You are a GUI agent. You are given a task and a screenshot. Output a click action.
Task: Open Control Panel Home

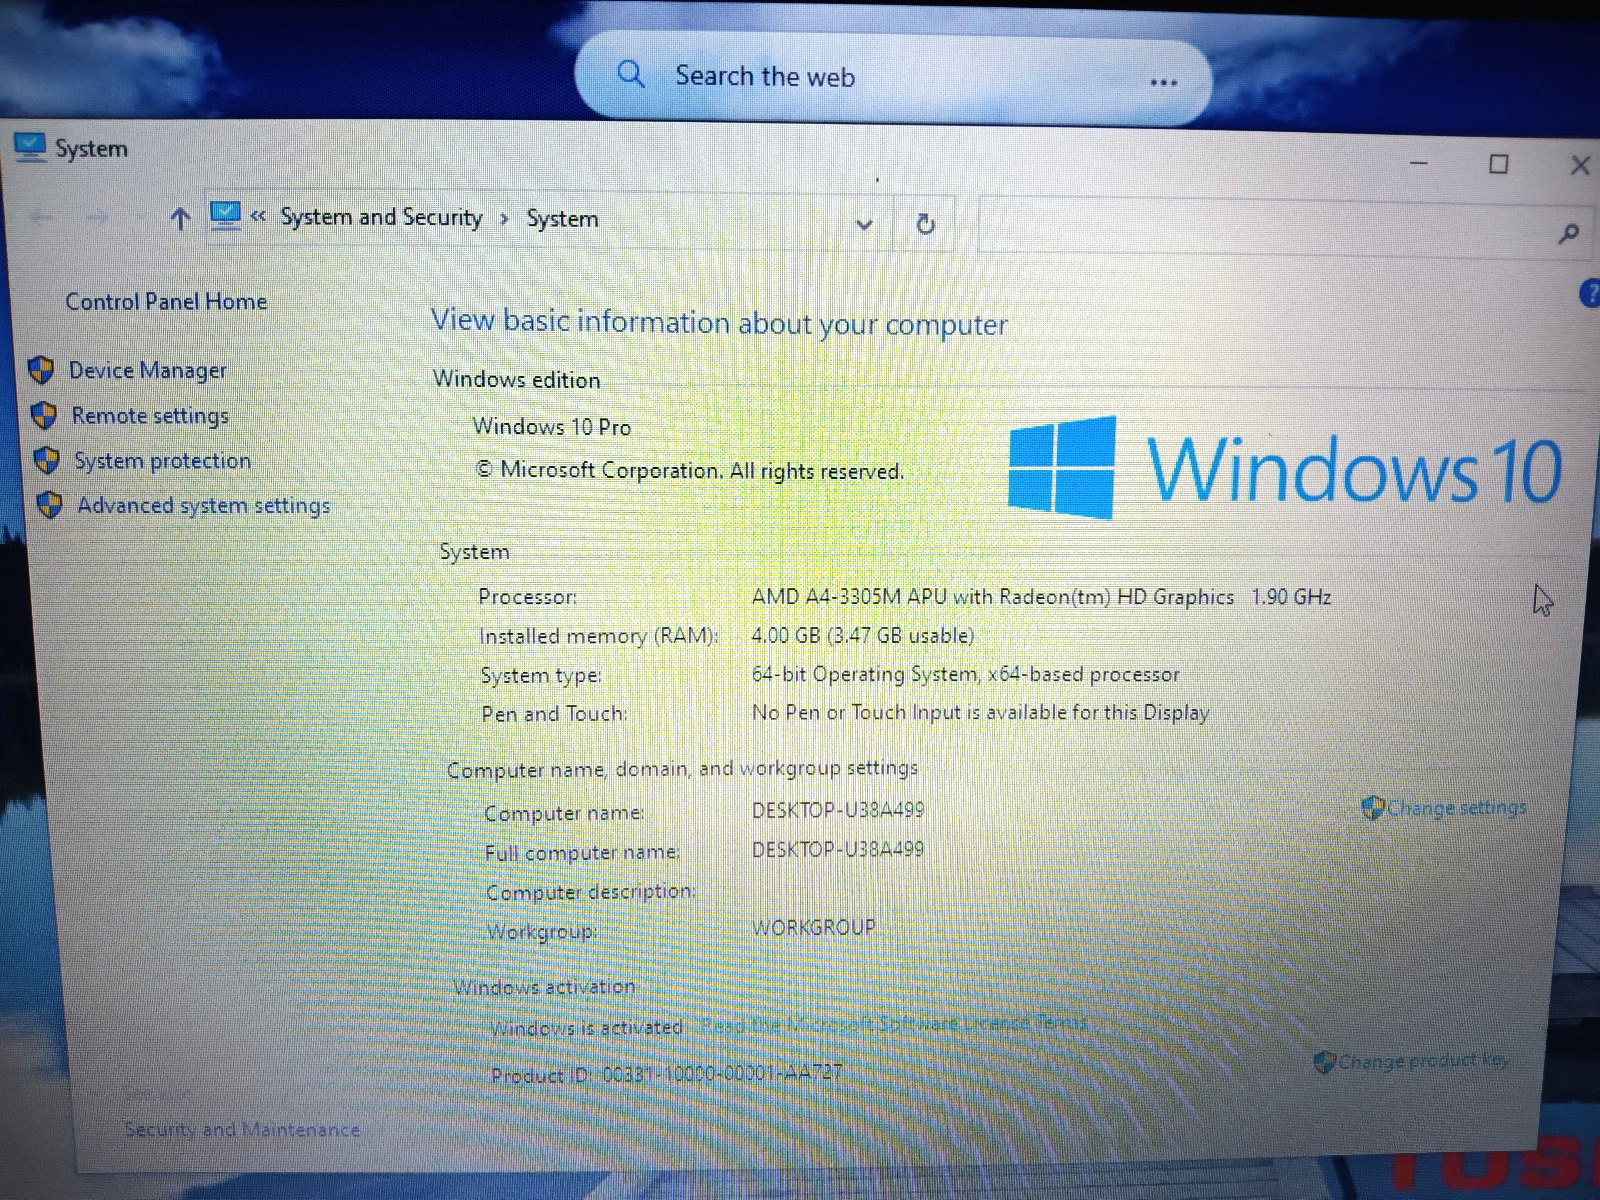pos(166,301)
